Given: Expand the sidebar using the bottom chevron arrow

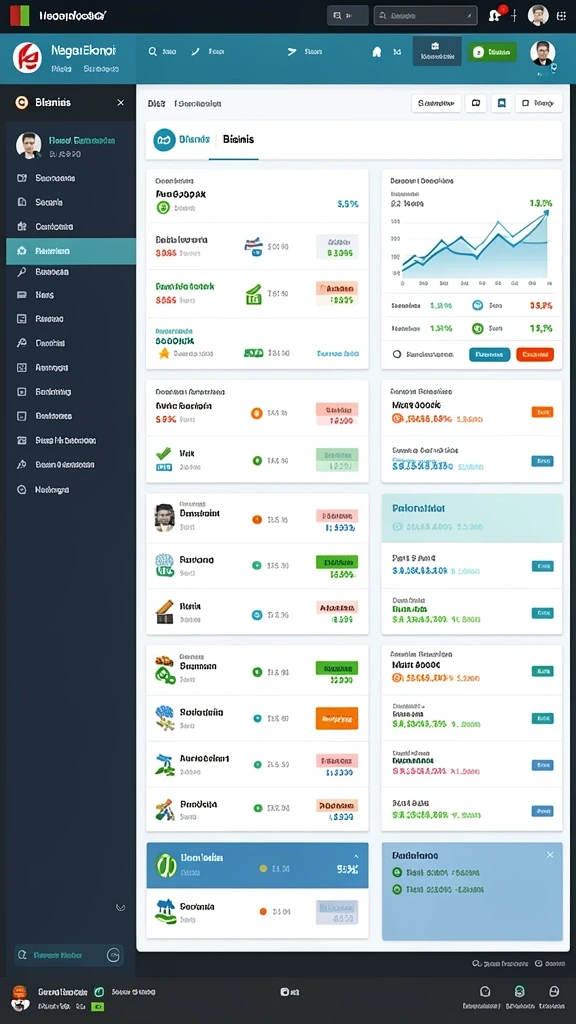Looking at the screenshot, I should pyautogui.click(x=120, y=907).
